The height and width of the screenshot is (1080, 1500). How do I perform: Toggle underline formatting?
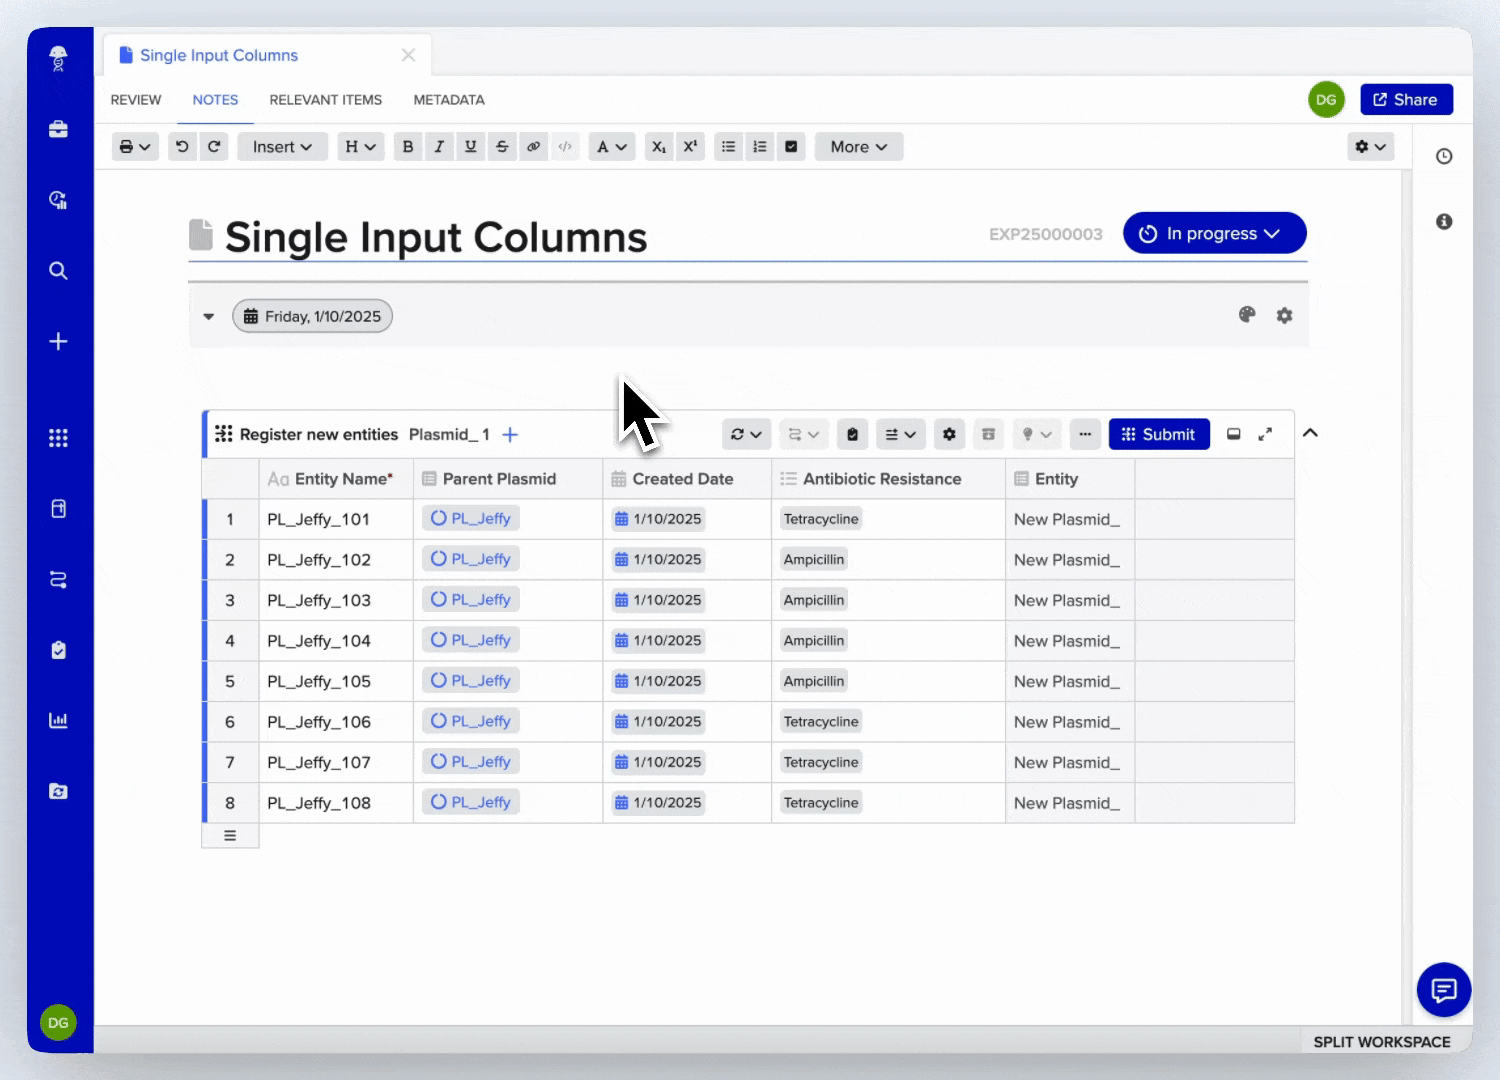click(x=470, y=147)
